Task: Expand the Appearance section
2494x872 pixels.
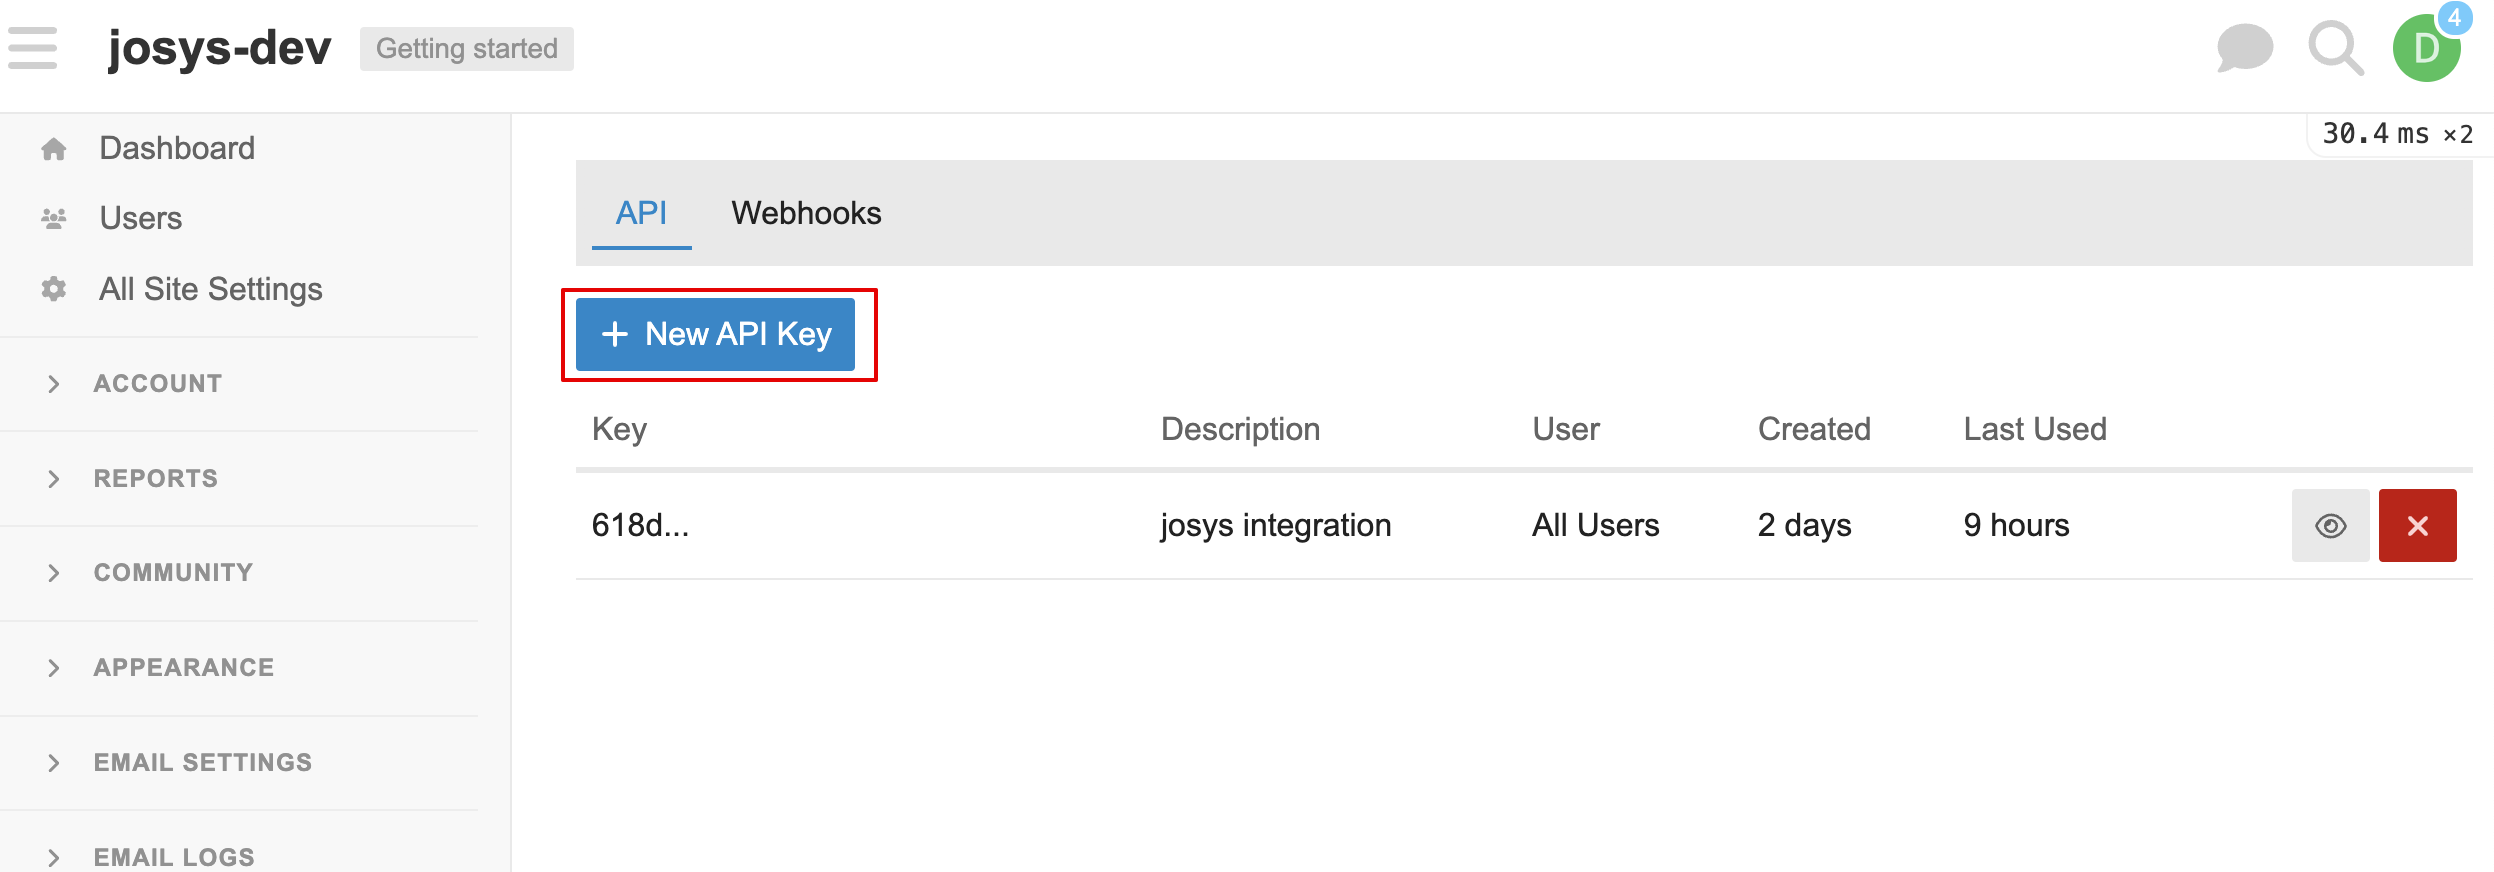Action: (183, 667)
